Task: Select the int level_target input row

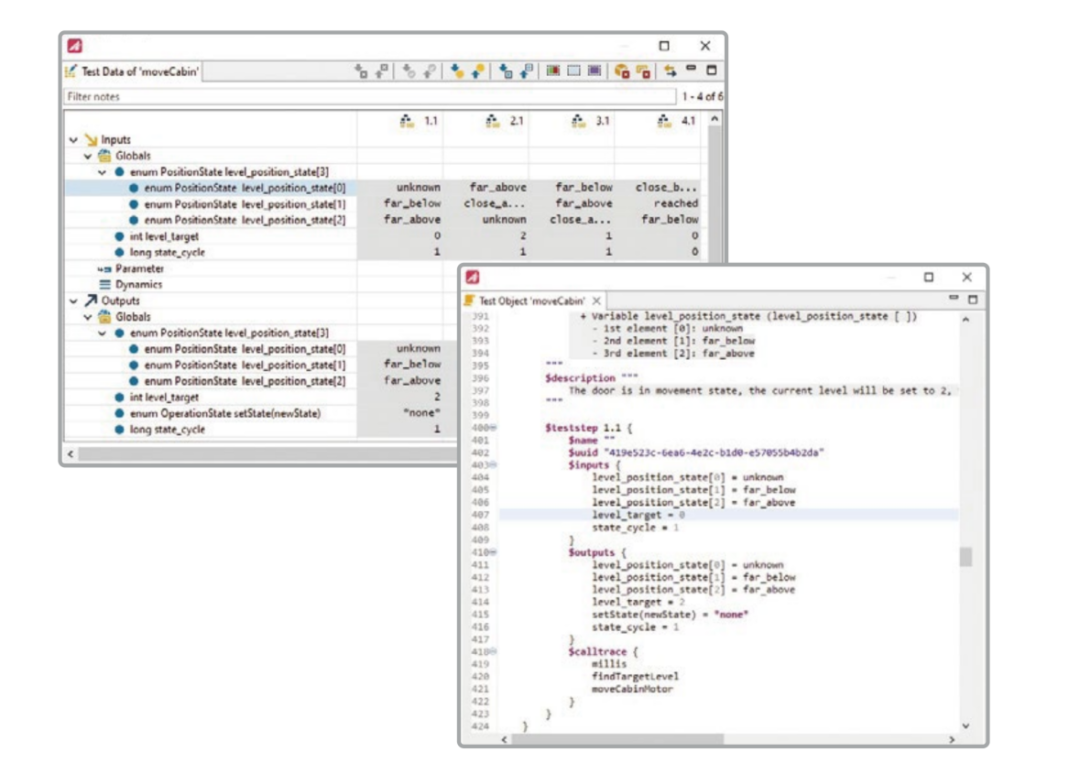Action: pyautogui.click(x=211, y=236)
